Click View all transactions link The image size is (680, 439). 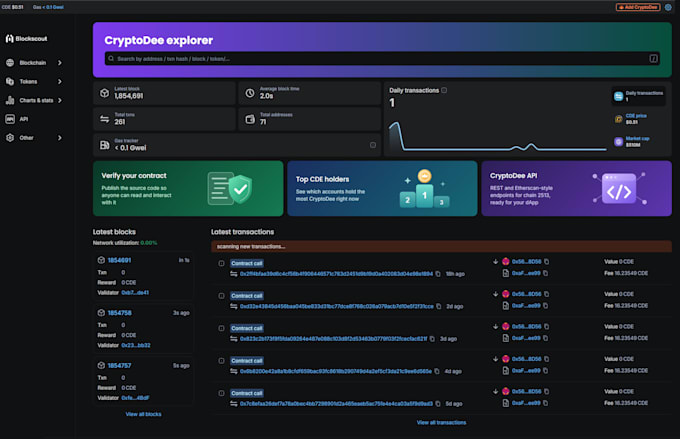click(441, 423)
